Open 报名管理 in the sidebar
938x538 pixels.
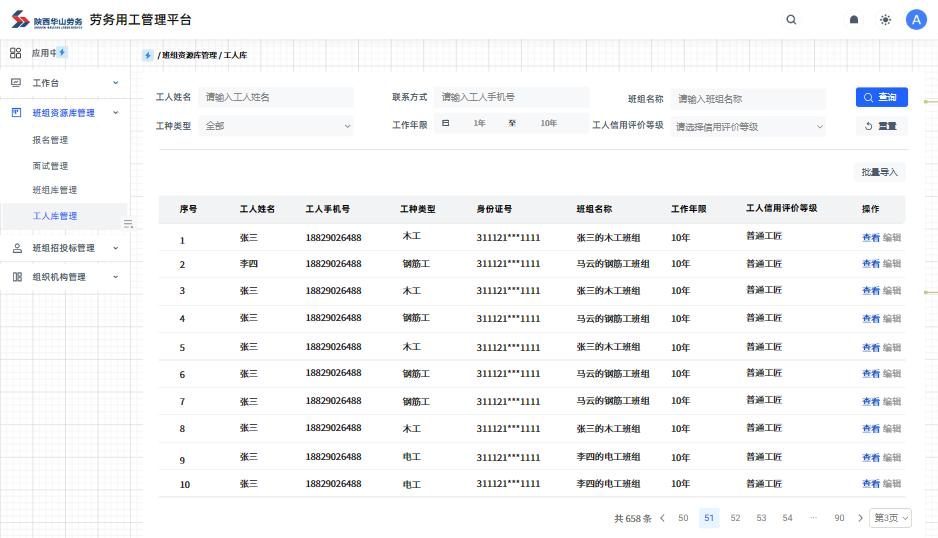(50, 140)
